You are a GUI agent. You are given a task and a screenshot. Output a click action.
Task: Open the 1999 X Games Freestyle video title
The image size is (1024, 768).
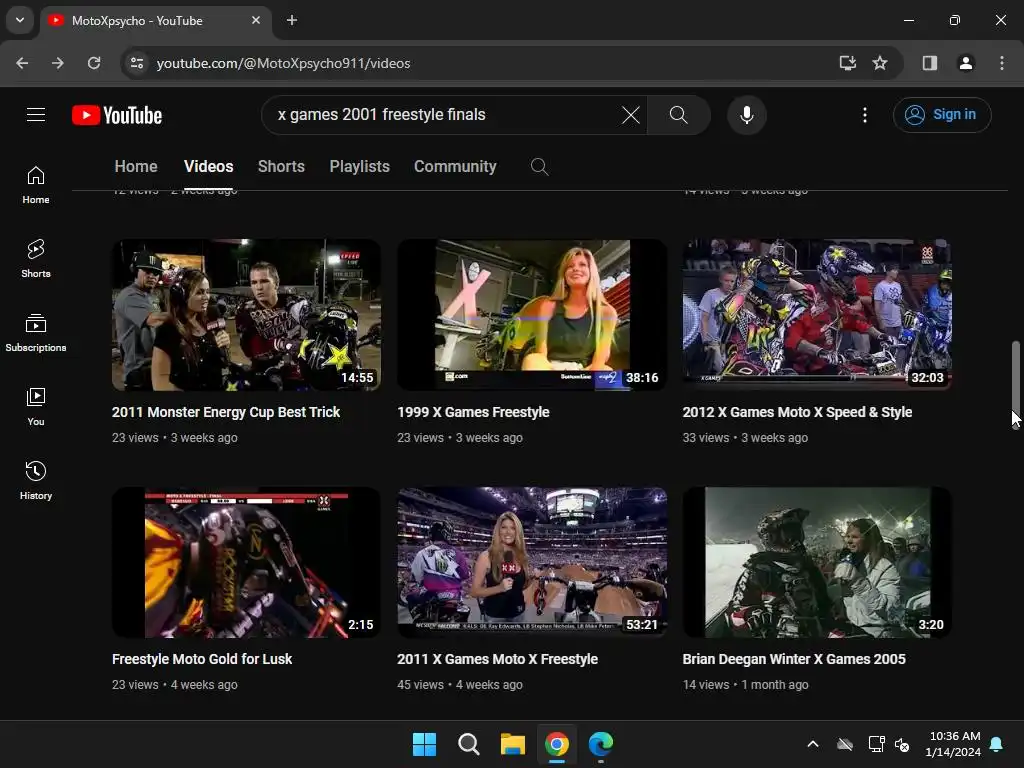click(473, 412)
